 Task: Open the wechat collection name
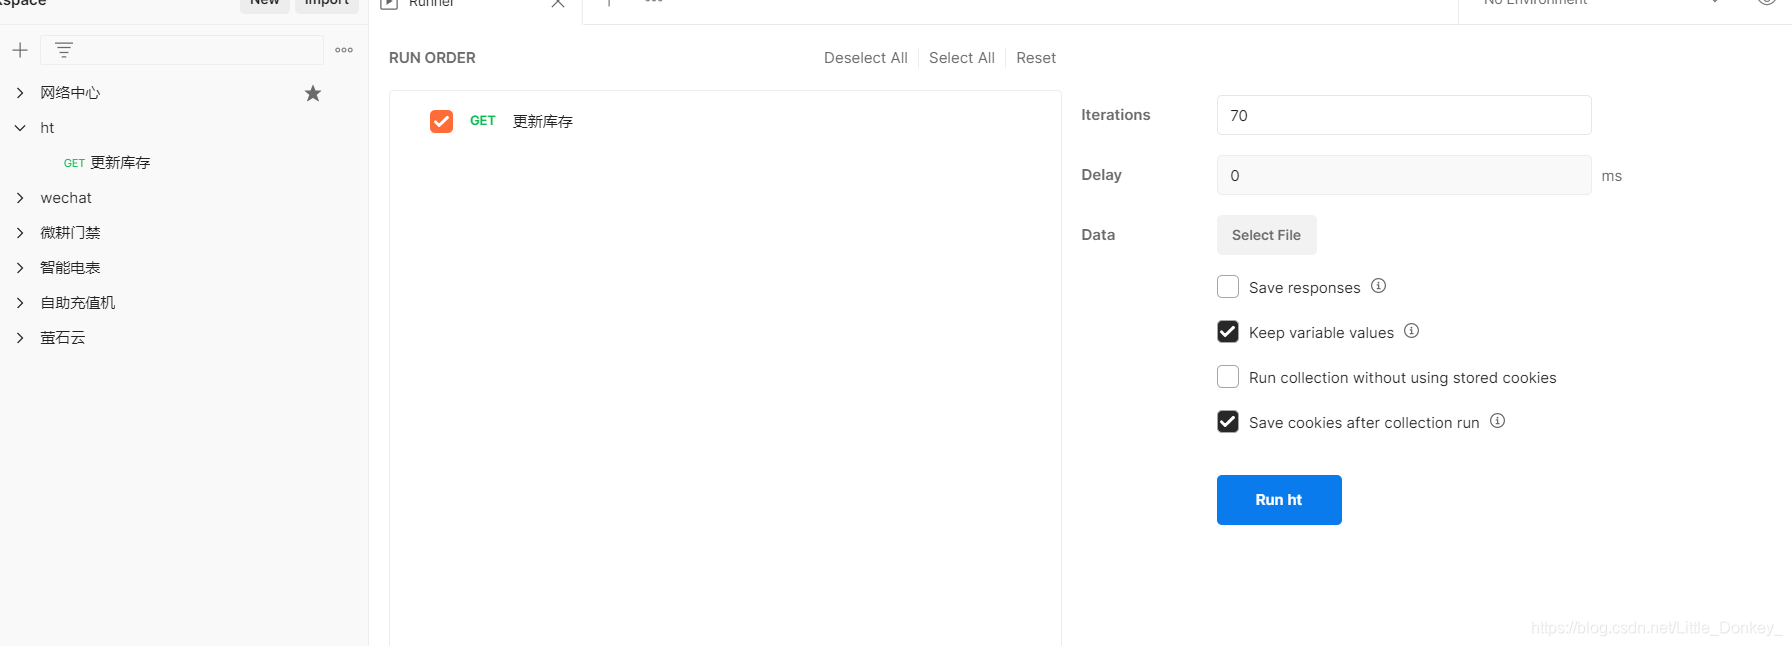pyautogui.click(x=66, y=198)
